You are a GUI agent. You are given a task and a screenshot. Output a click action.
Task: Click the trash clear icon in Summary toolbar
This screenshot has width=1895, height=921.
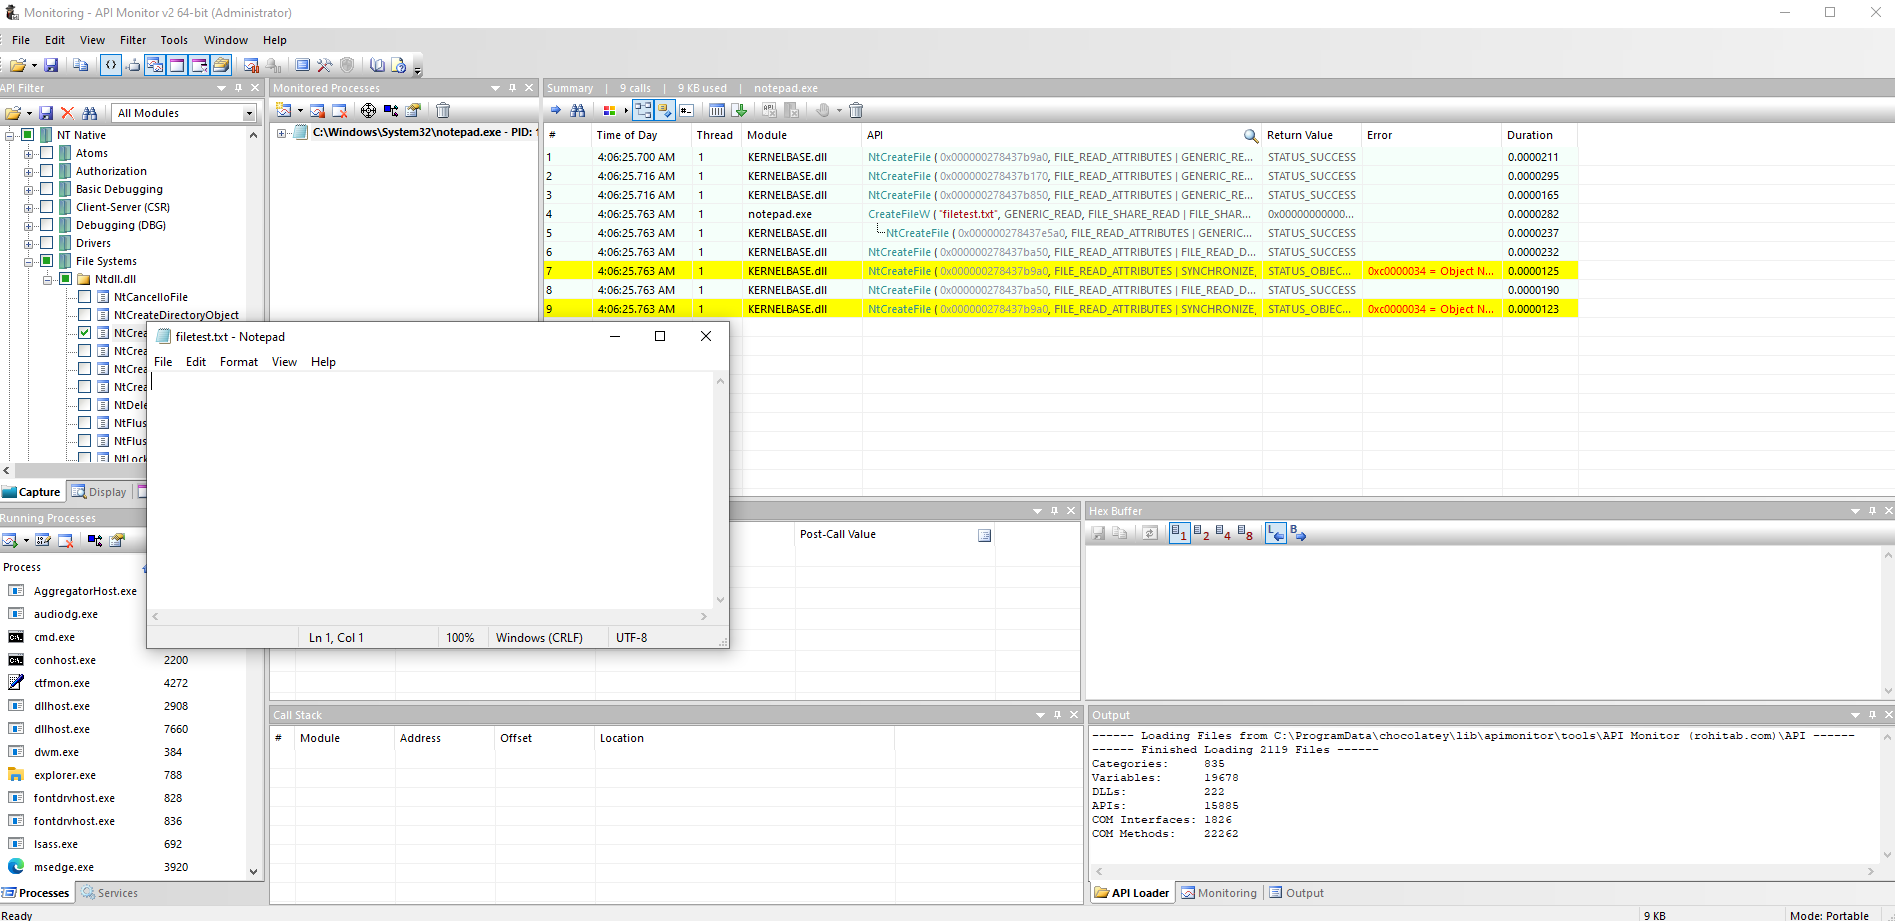click(856, 111)
